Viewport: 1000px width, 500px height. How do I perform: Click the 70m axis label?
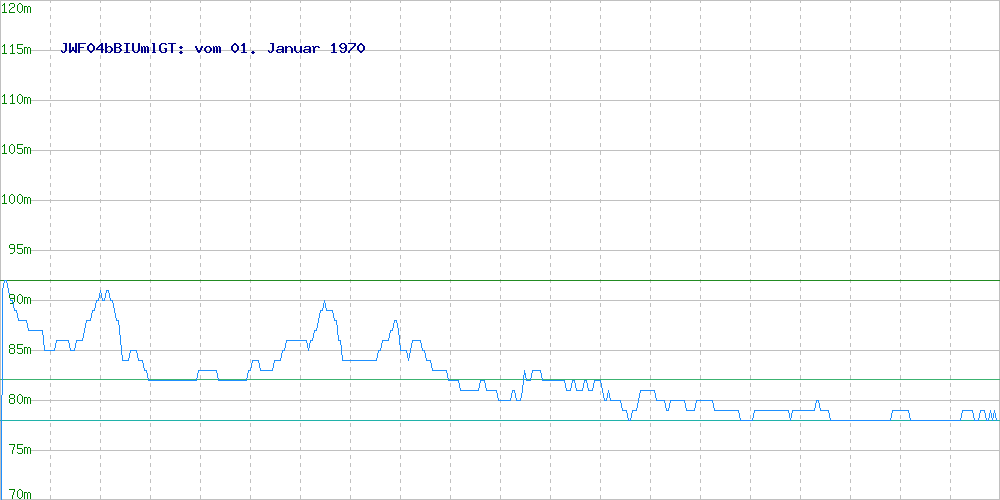20,494
